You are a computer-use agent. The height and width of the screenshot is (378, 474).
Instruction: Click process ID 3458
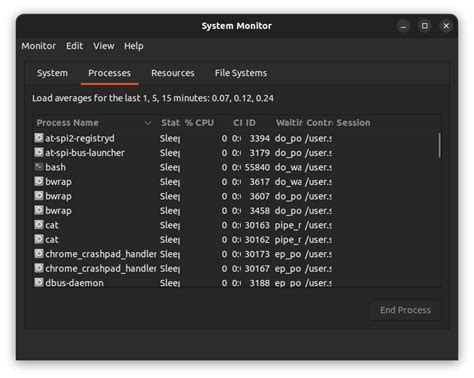[x=260, y=211]
